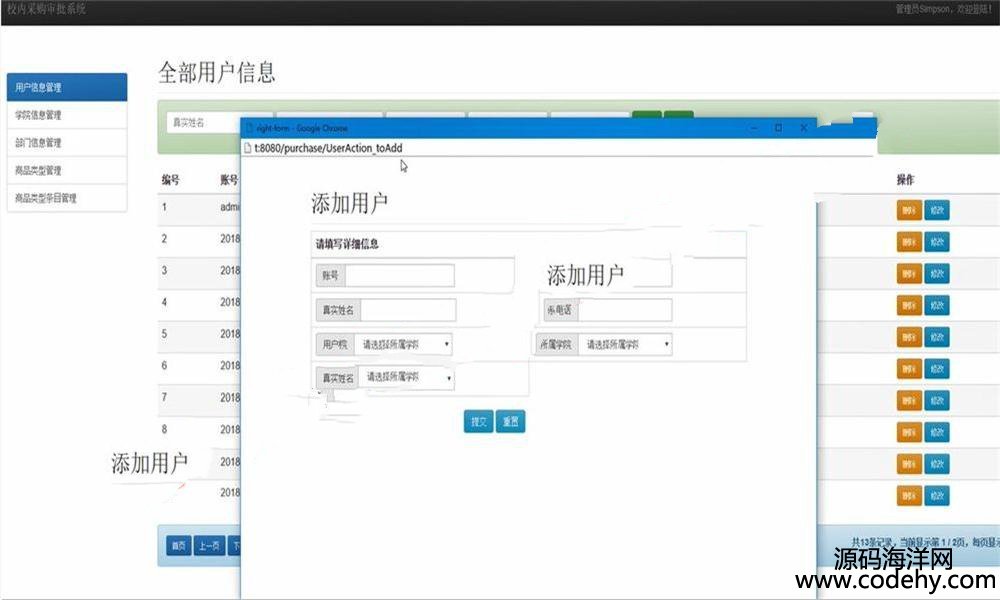
Task: Click 校内采购审批系统 title in top bar
Action: [x=47, y=10]
